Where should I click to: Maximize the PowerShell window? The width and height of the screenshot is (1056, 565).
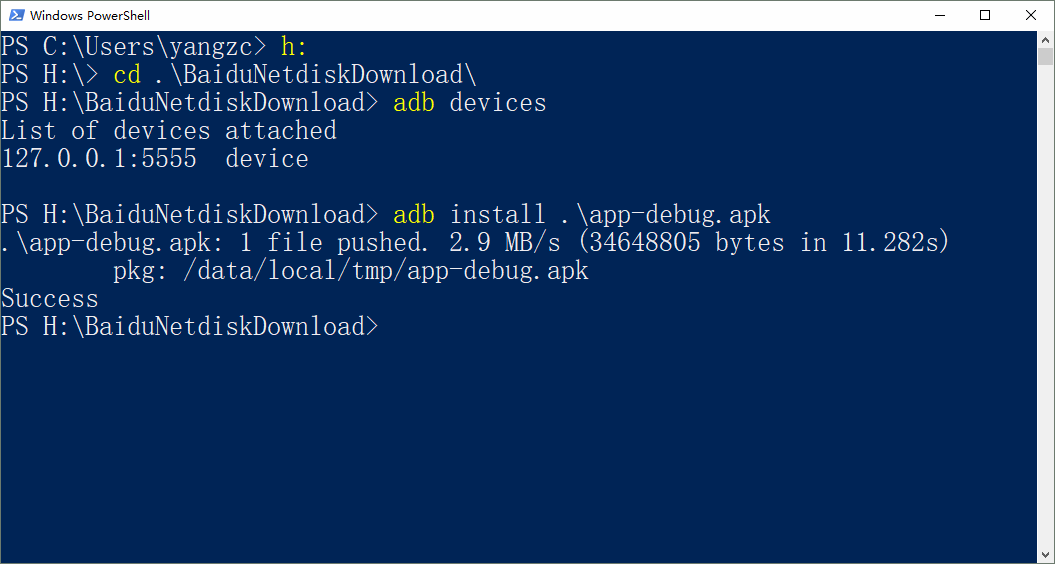click(x=985, y=15)
